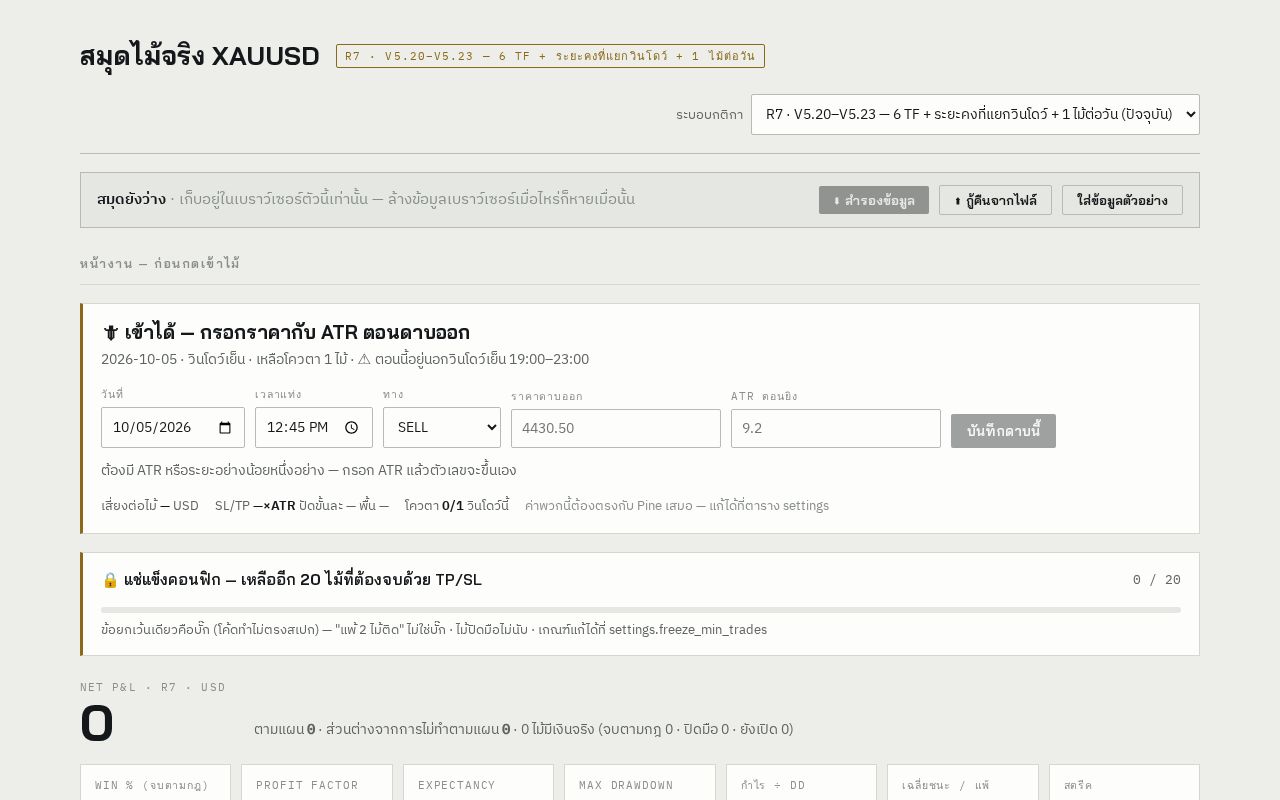Open the clock icon in time field
1280x800 pixels.
[351, 428]
